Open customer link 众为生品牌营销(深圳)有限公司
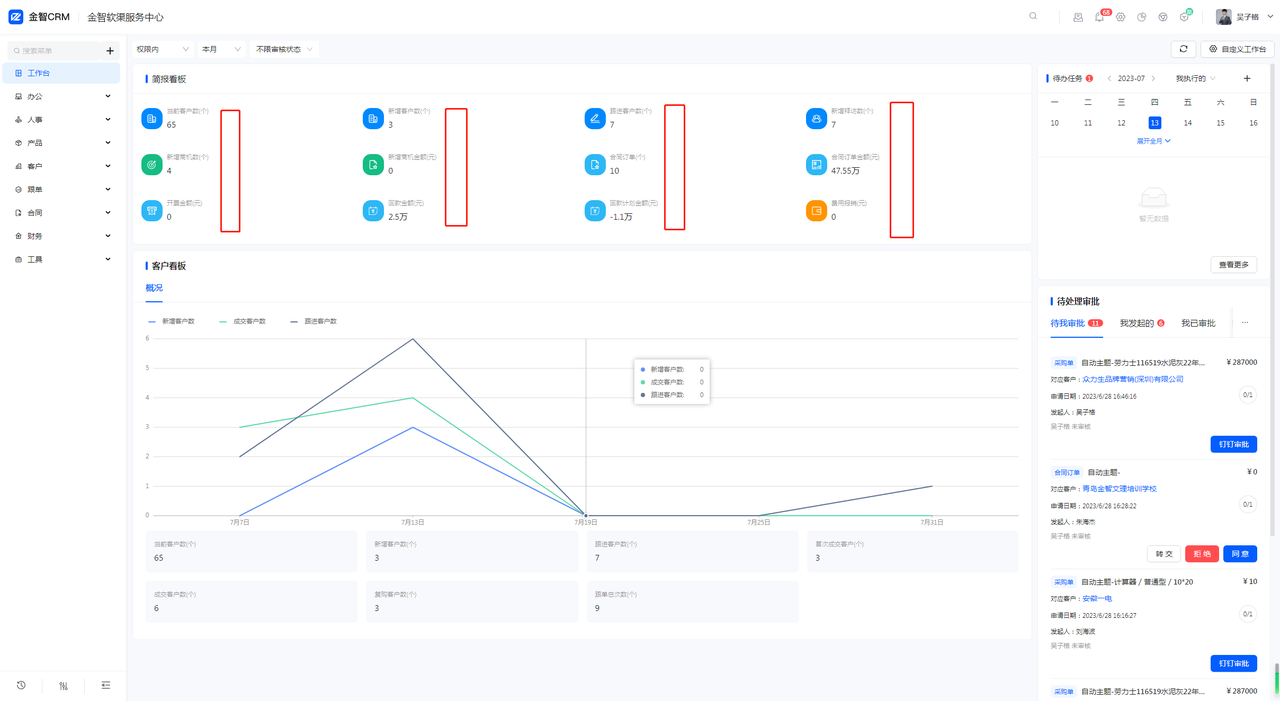This screenshot has height=701, width=1280. point(1132,379)
